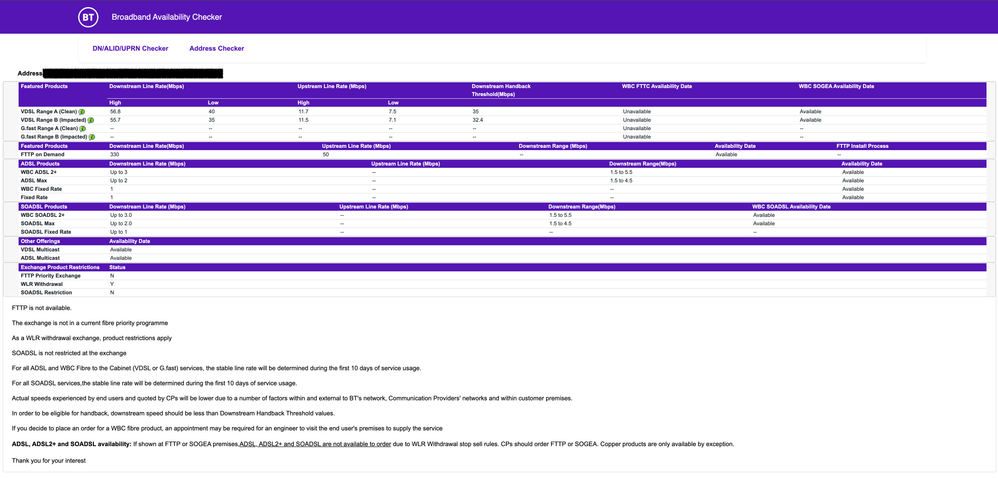Open the DN/ALID/UPRN Checker link
The height and width of the screenshot is (478, 998).
[130, 48]
